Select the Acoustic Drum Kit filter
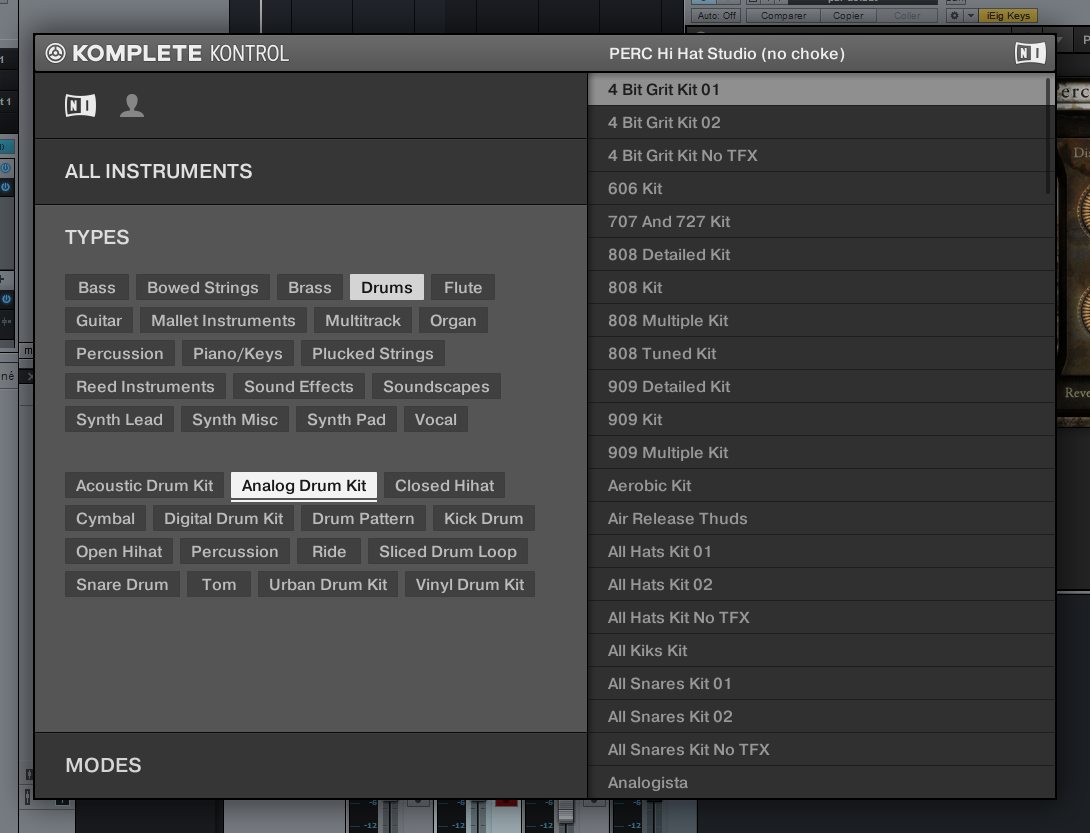This screenshot has height=833, width=1090. [143, 485]
